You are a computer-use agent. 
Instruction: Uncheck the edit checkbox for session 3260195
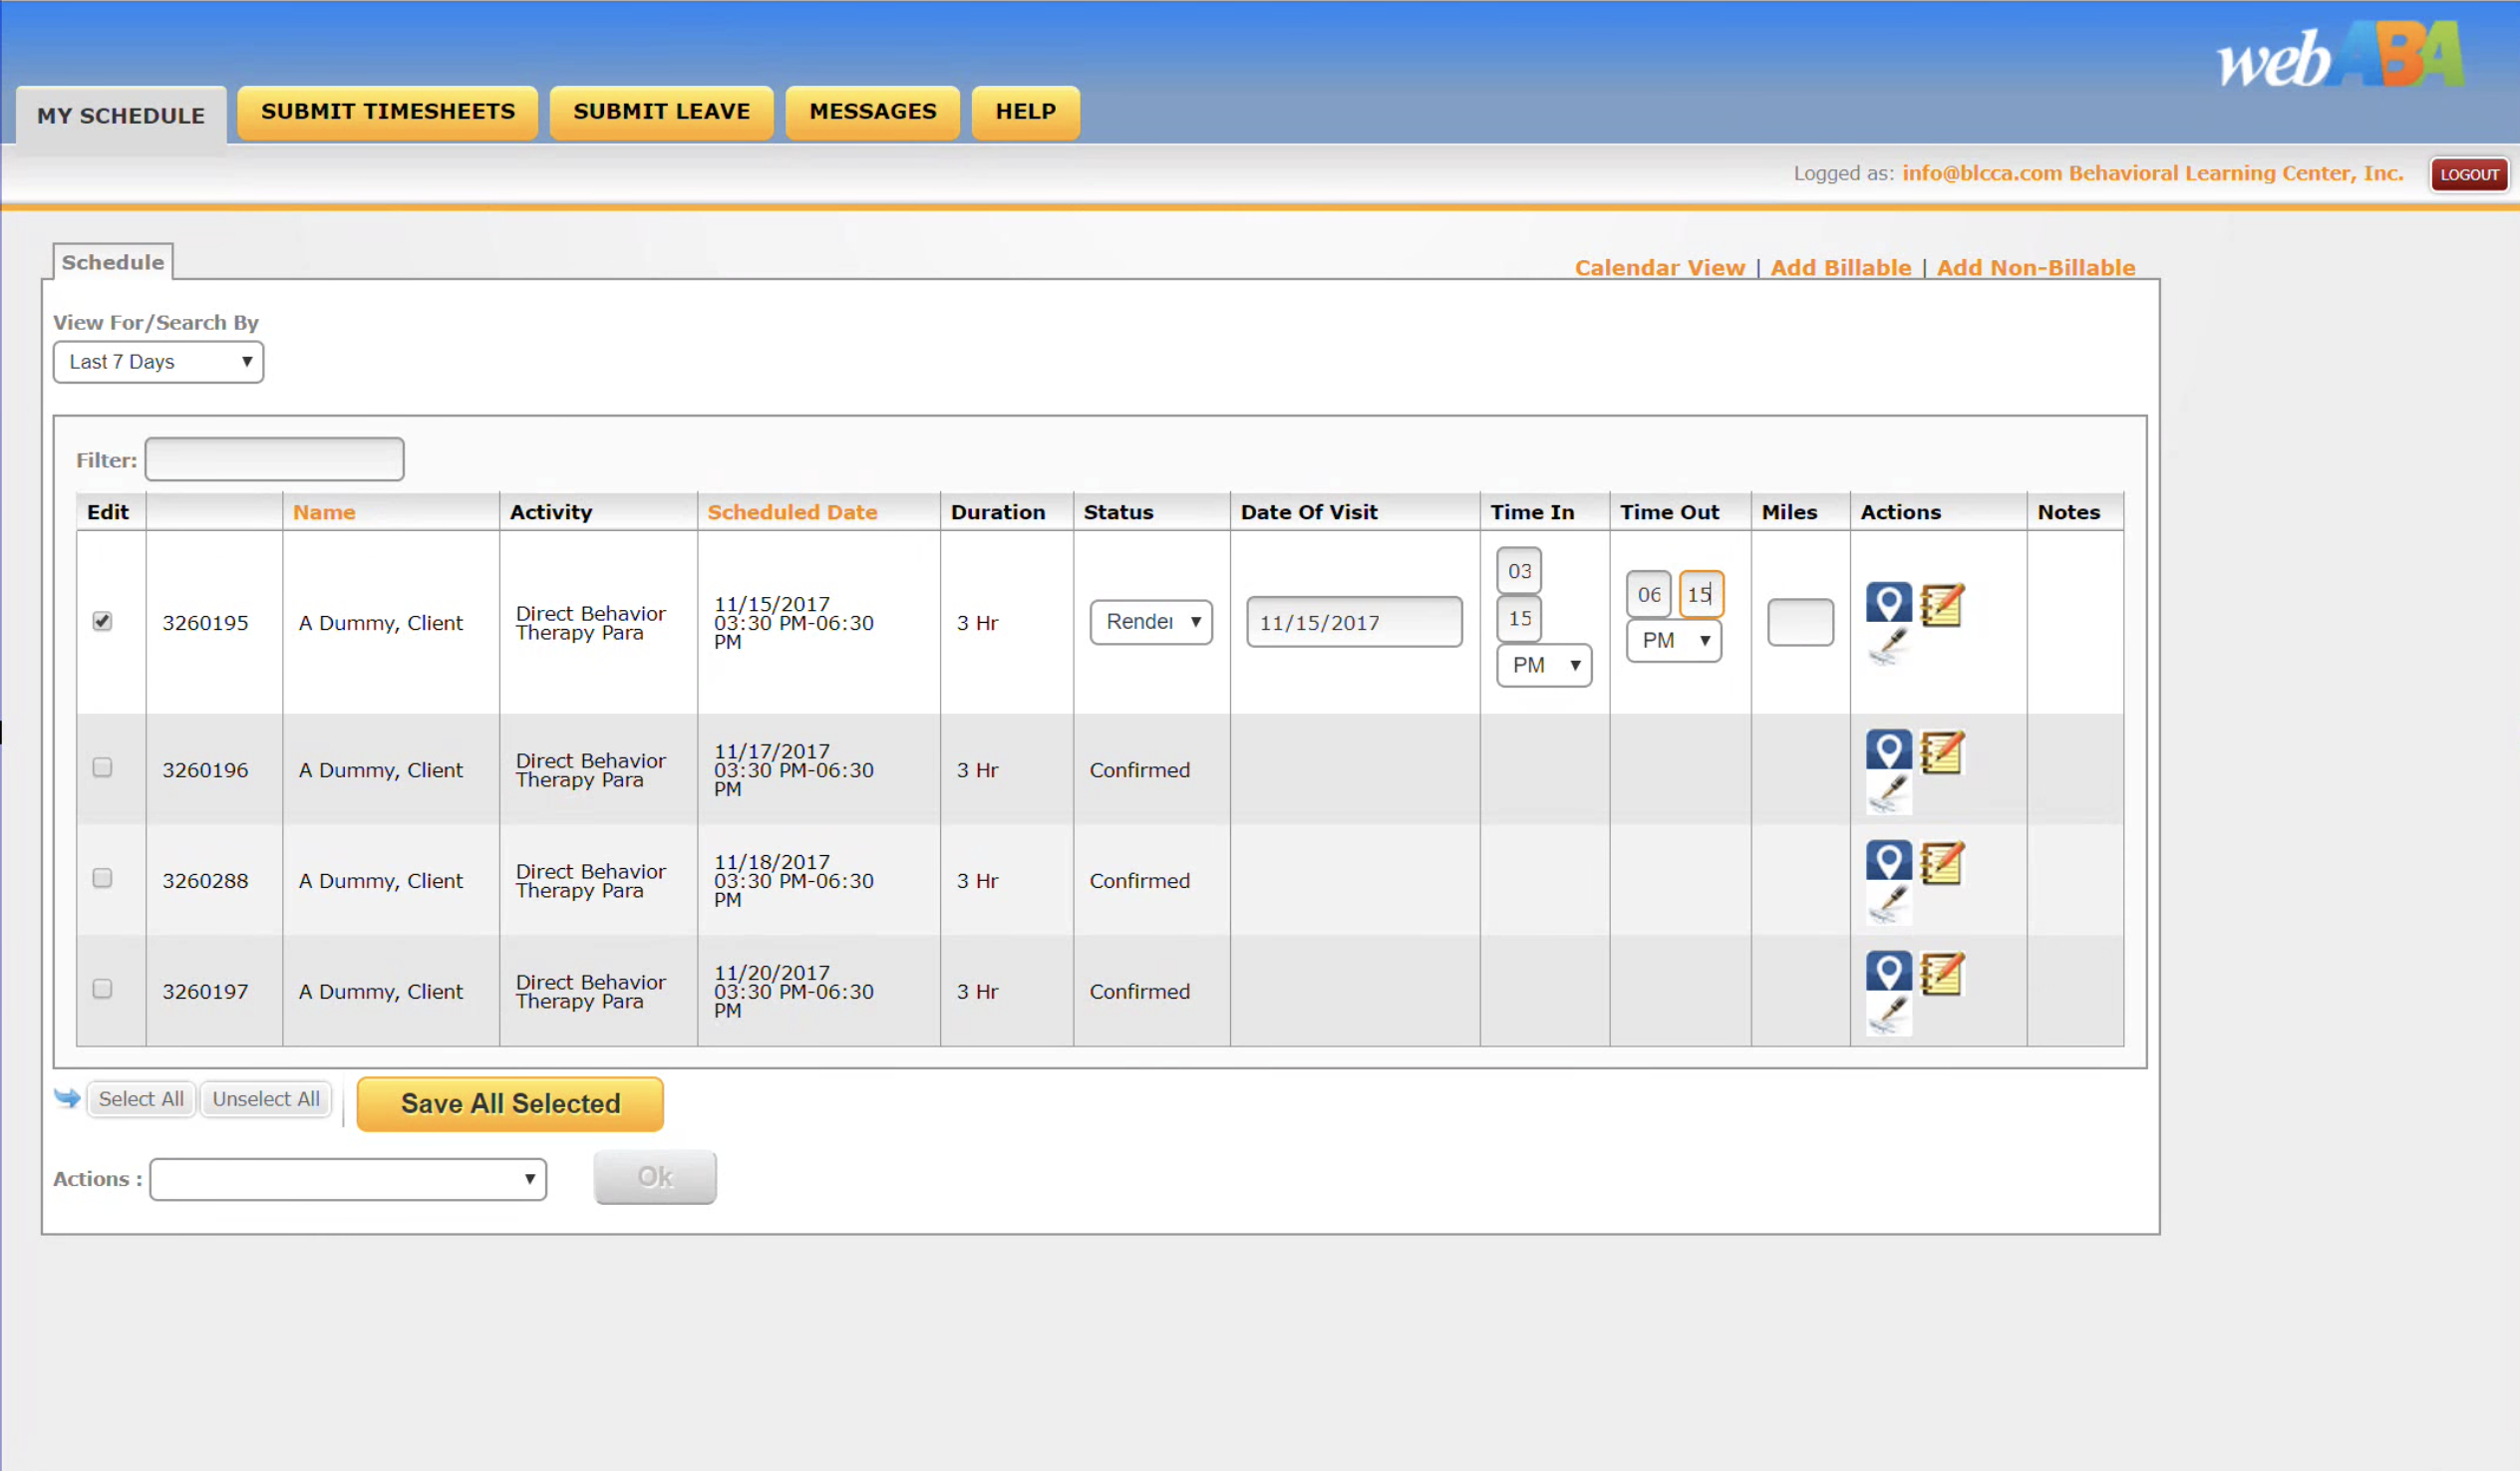(x=102, y=621)
